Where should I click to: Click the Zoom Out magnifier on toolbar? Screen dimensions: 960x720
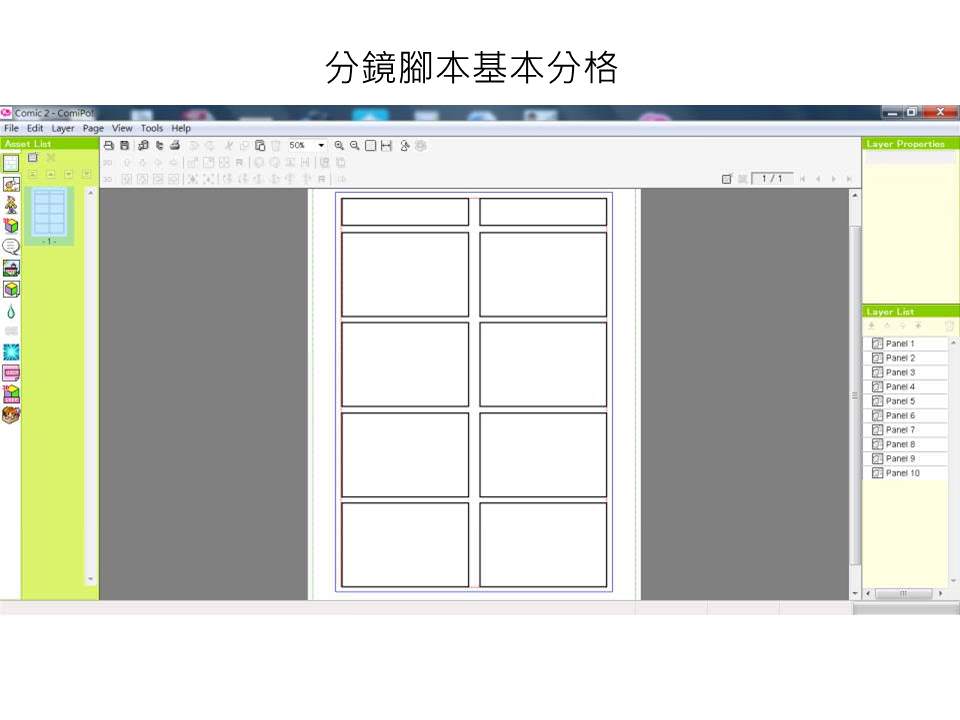(x=355, y=145)
